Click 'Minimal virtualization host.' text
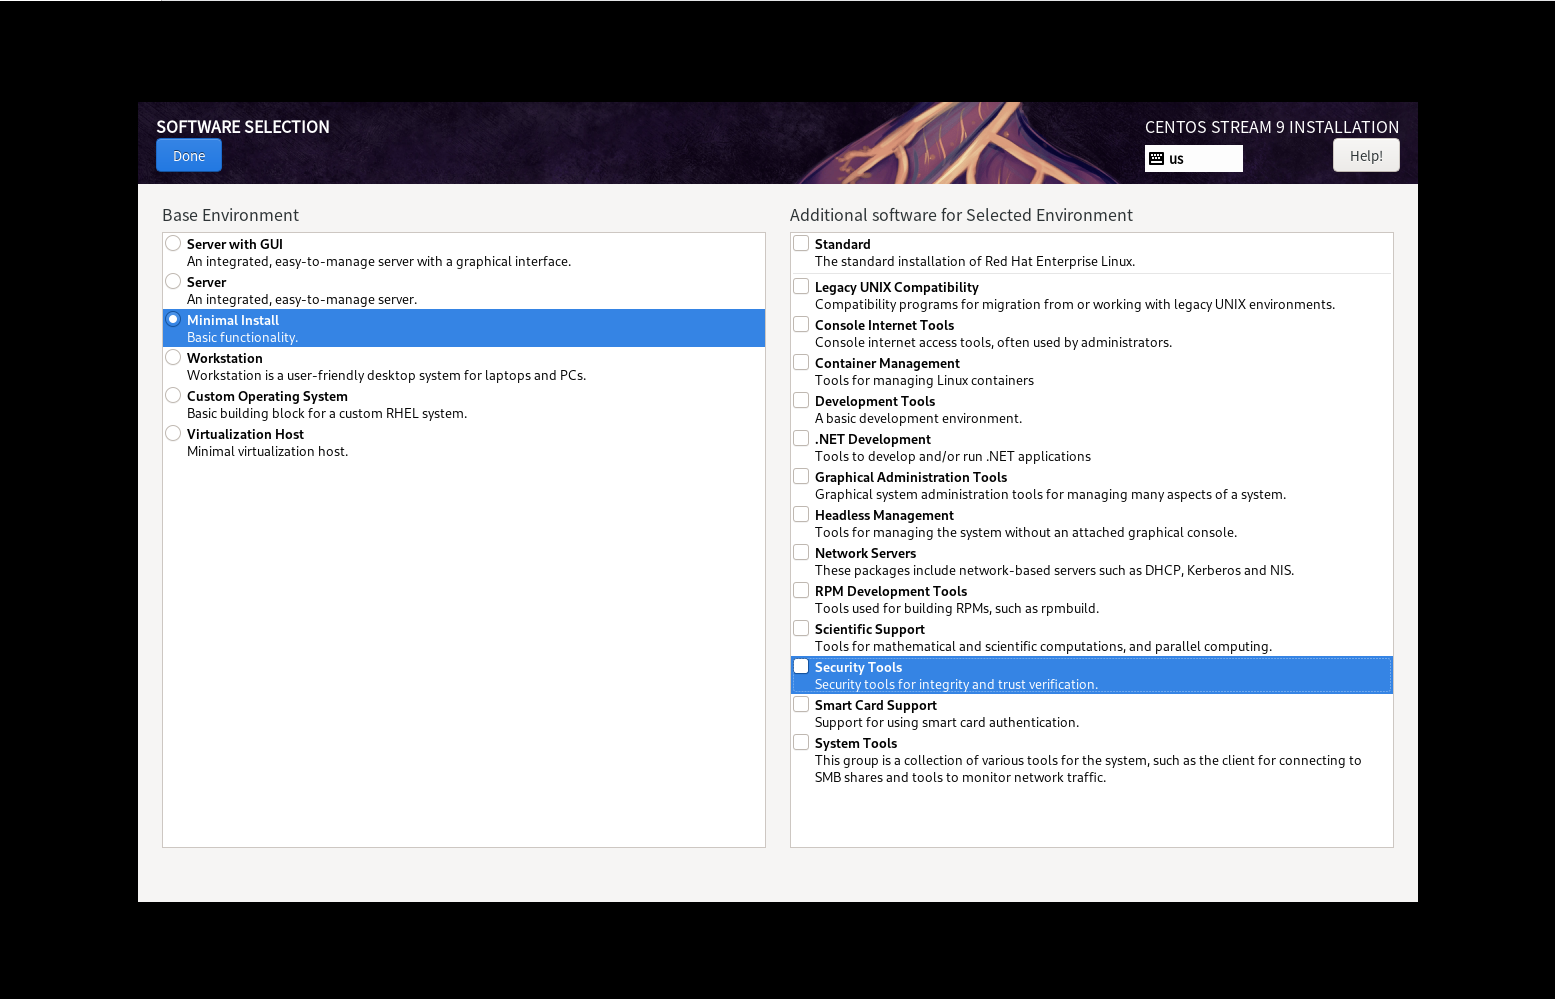The image size is (1555, 999). tap(268, 451)
